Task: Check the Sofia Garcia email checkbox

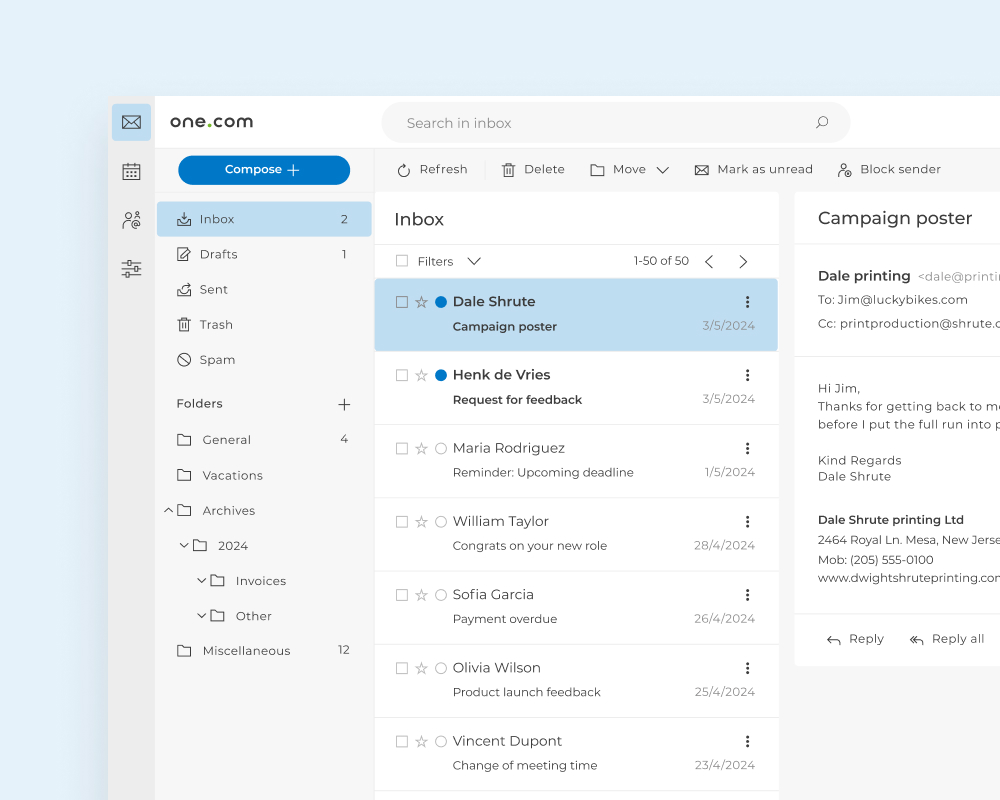Action: [402, 595]
